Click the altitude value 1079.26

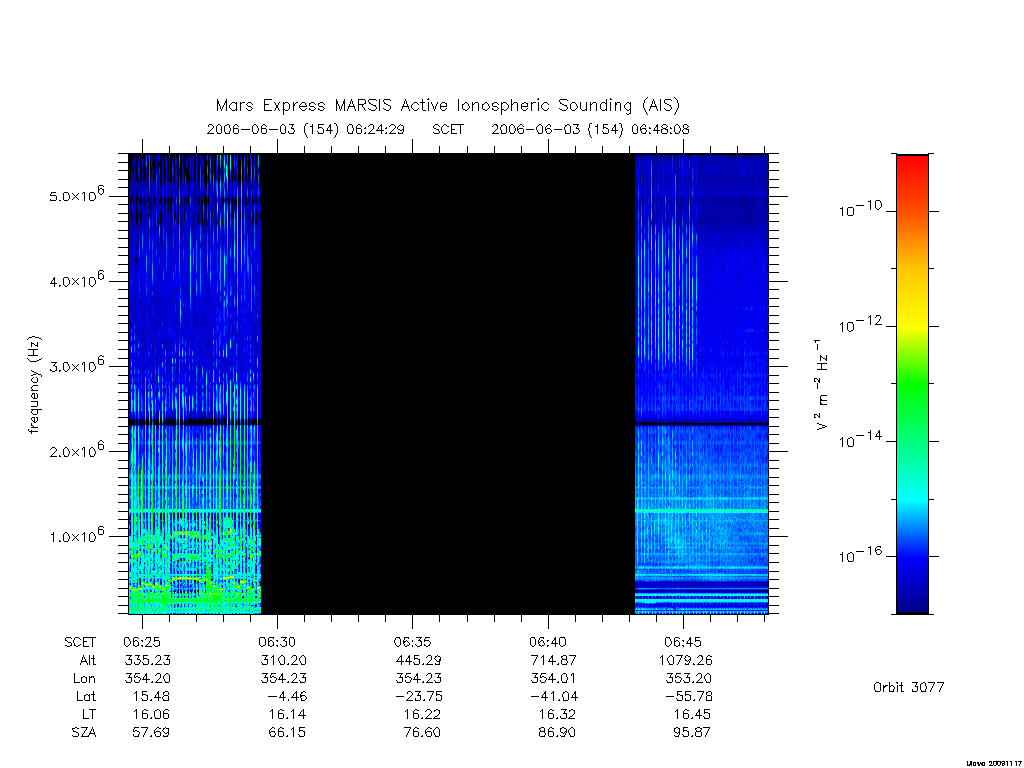[x=686, y=660]
